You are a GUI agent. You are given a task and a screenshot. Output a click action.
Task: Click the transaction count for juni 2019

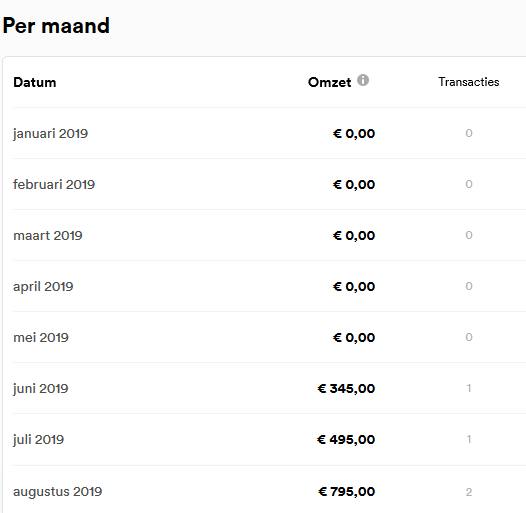click(469, 388)
